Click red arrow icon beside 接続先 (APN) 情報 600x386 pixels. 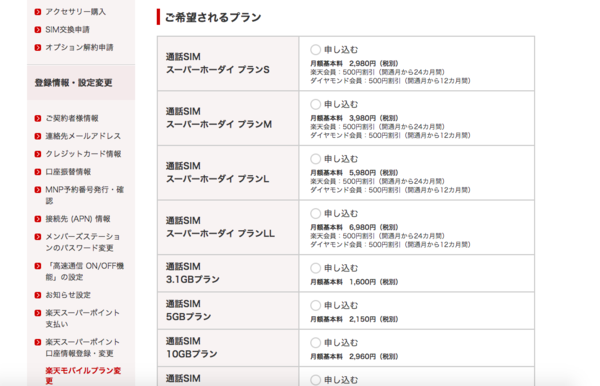pos(38,219)
